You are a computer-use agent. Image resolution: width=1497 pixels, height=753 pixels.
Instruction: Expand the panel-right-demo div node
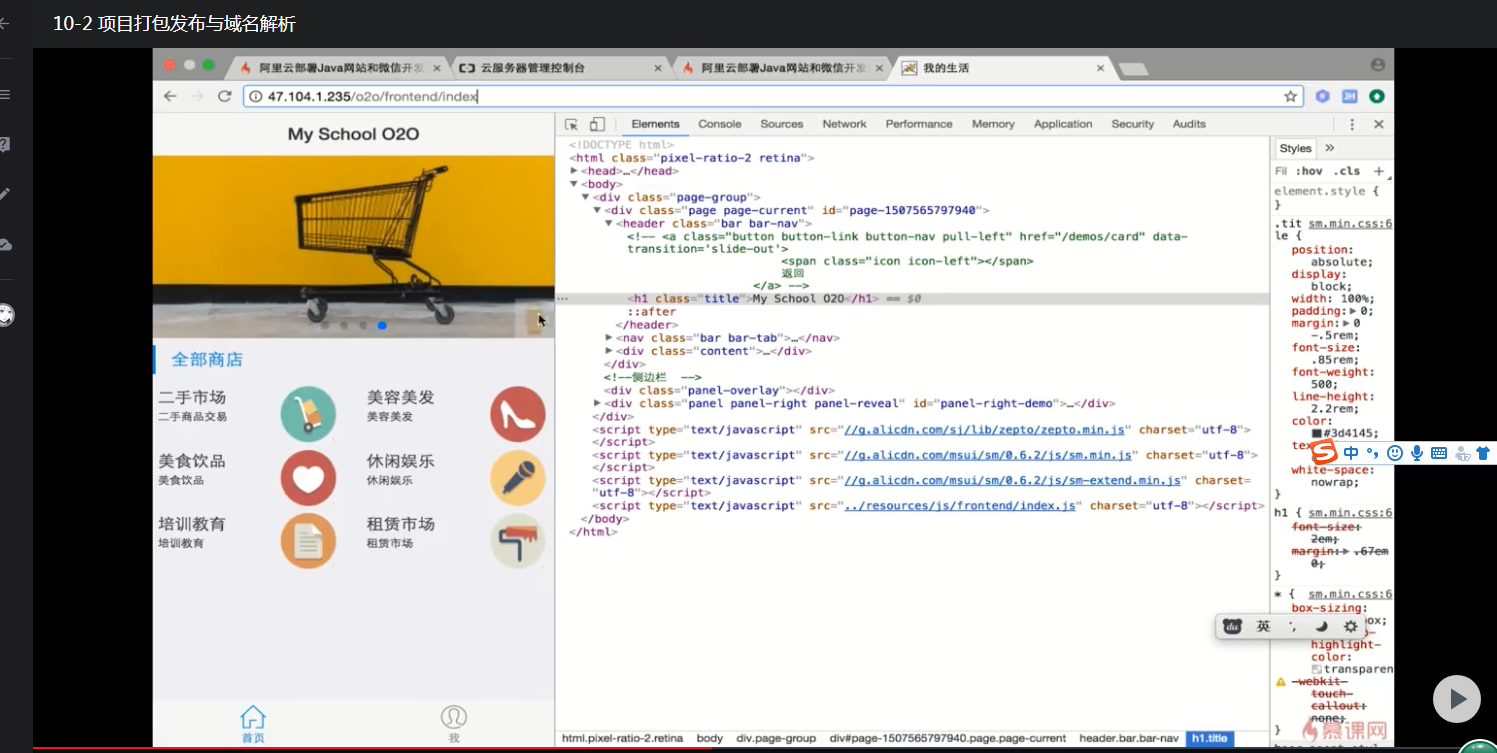tap(597, 403)
